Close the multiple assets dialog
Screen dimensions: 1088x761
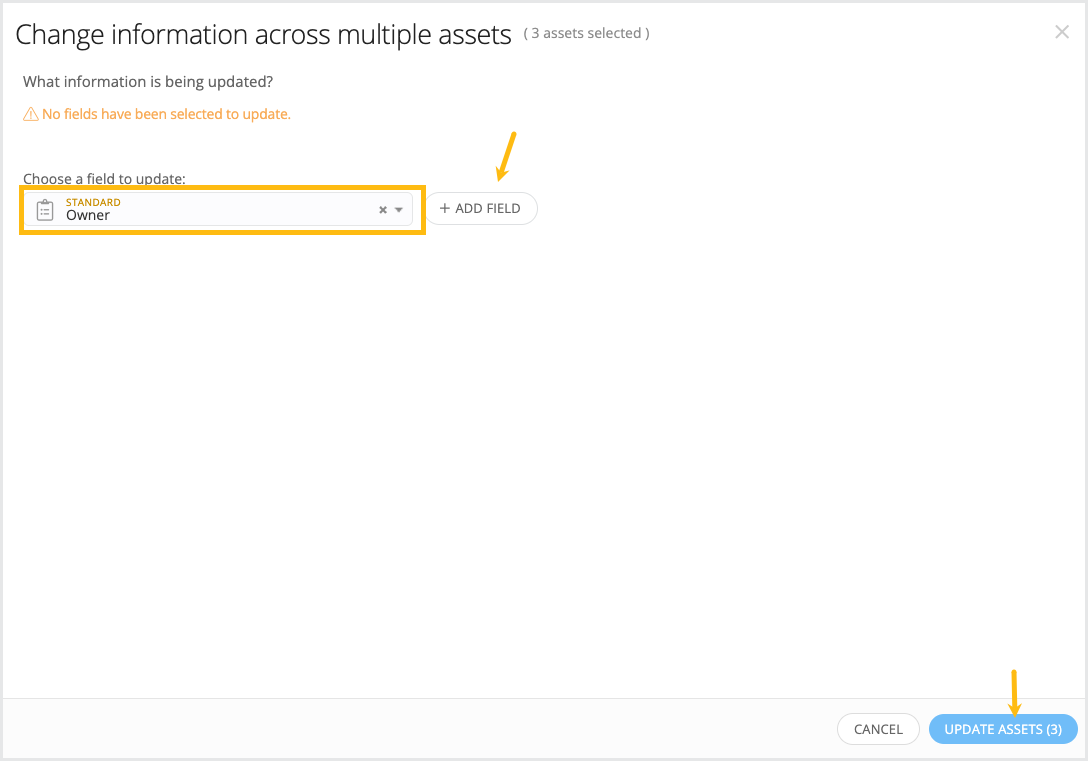1061,32
